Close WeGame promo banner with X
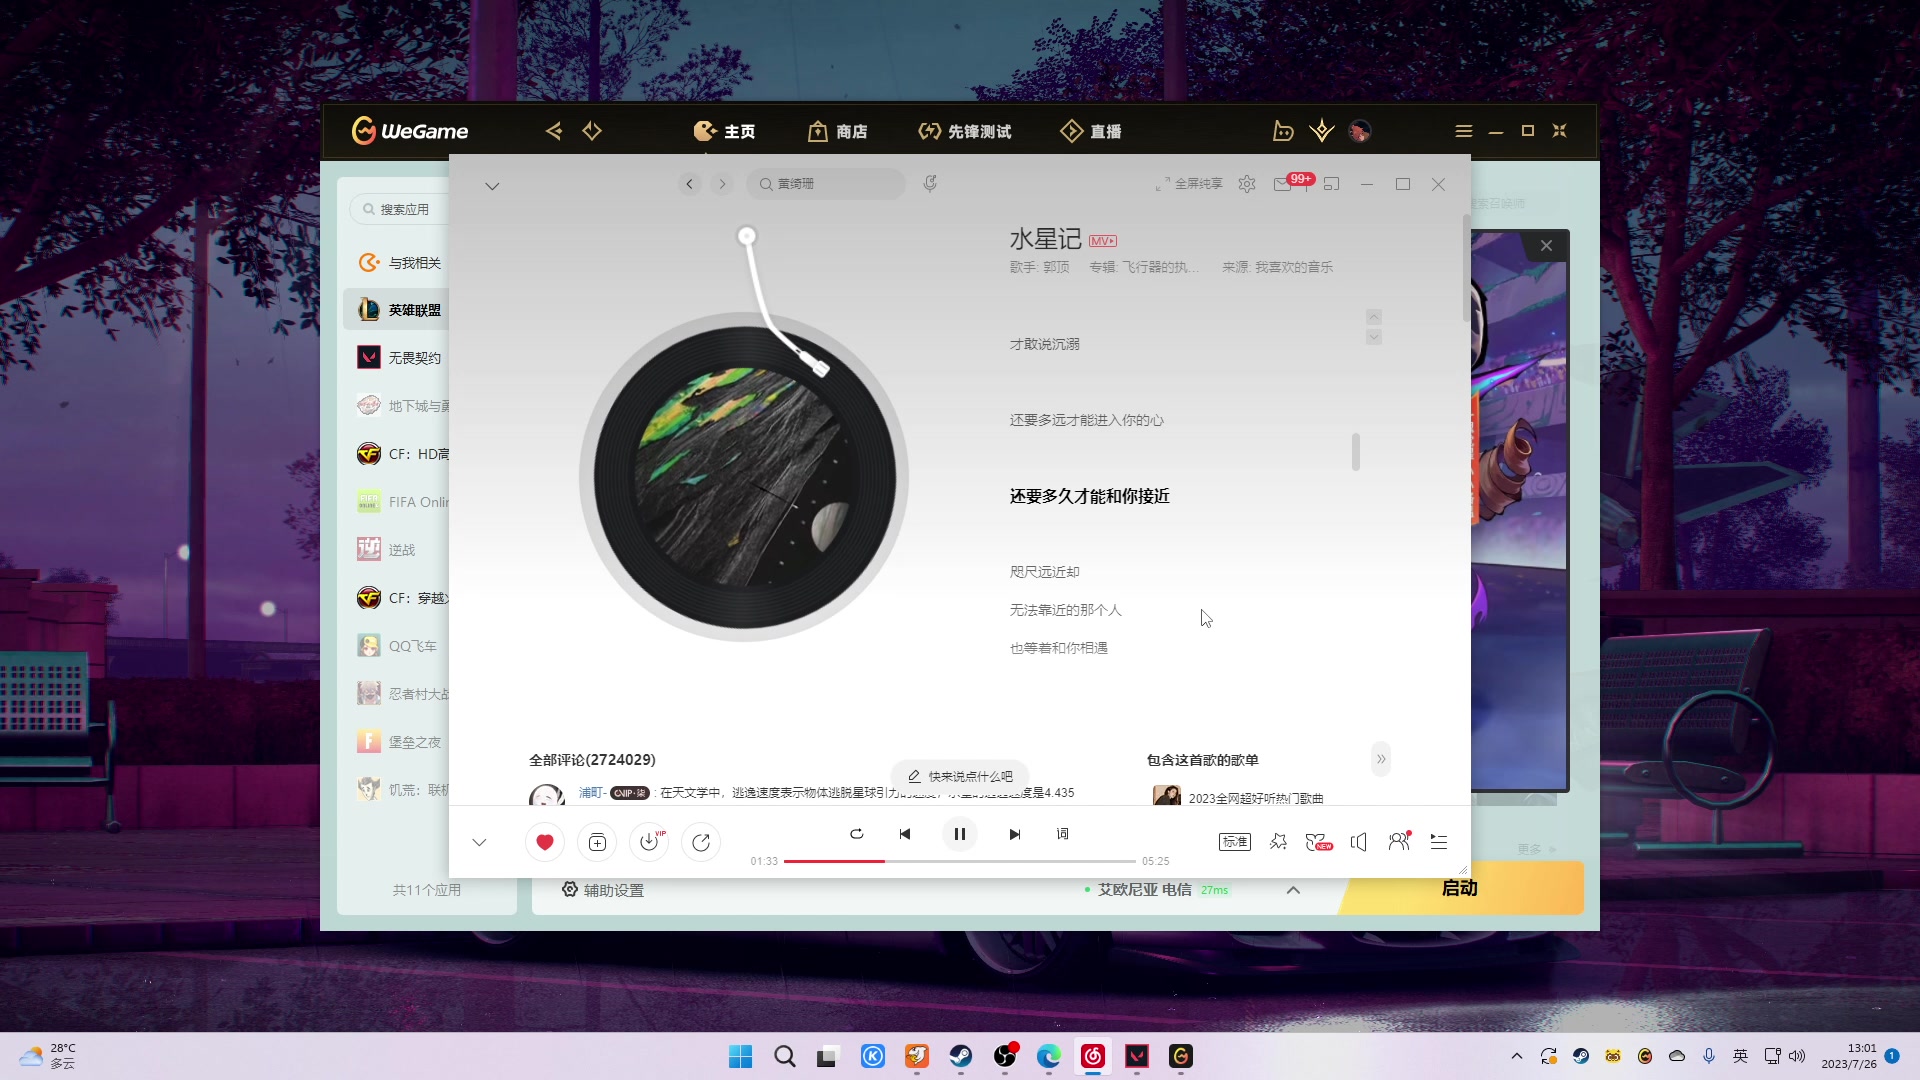The height and width of the screenshot is (1080, 1920). pos(1546,245)
